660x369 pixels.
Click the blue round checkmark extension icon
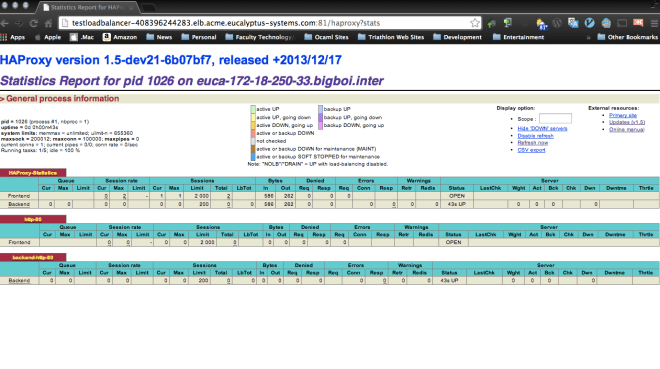click(x=589, y=23)
